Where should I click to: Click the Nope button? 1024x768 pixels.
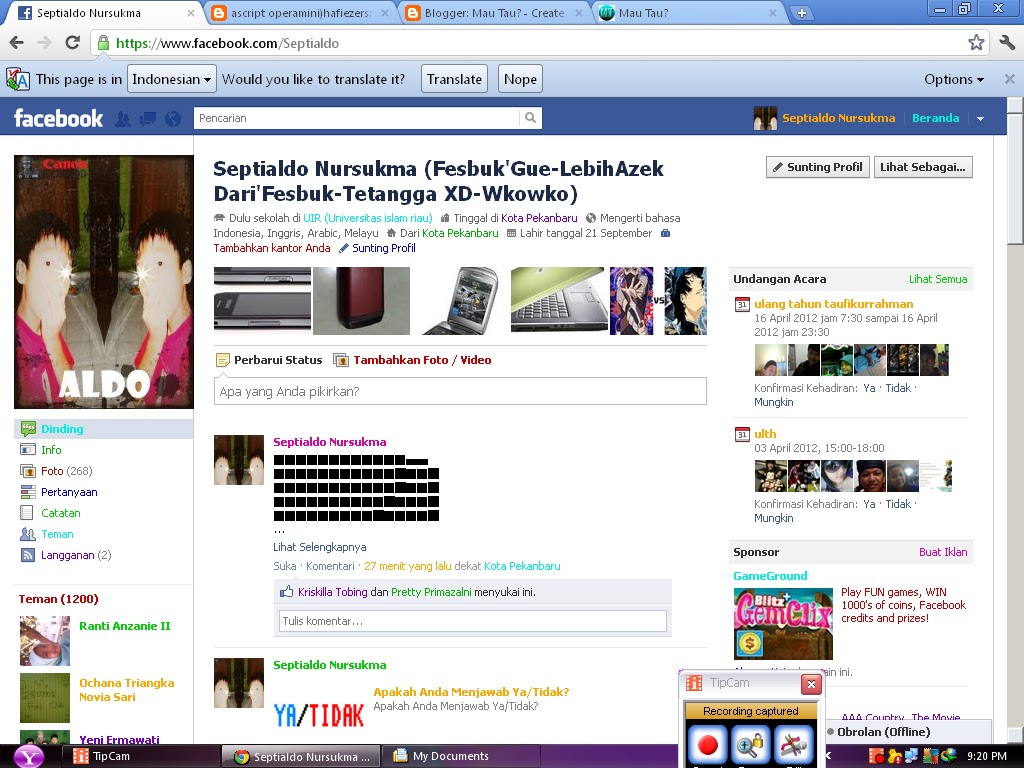tap(520, 79)
